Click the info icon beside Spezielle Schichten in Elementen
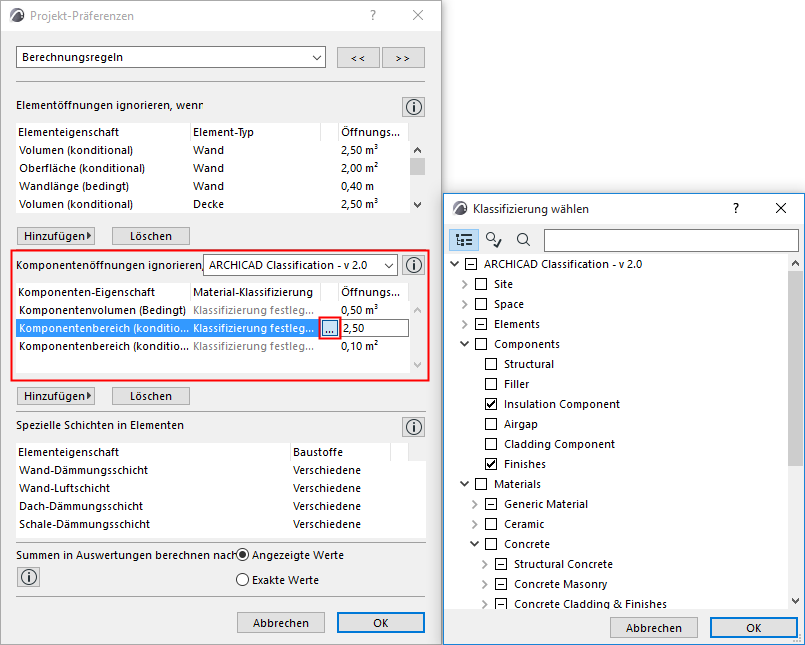805x645 pixels. point(413,427)
